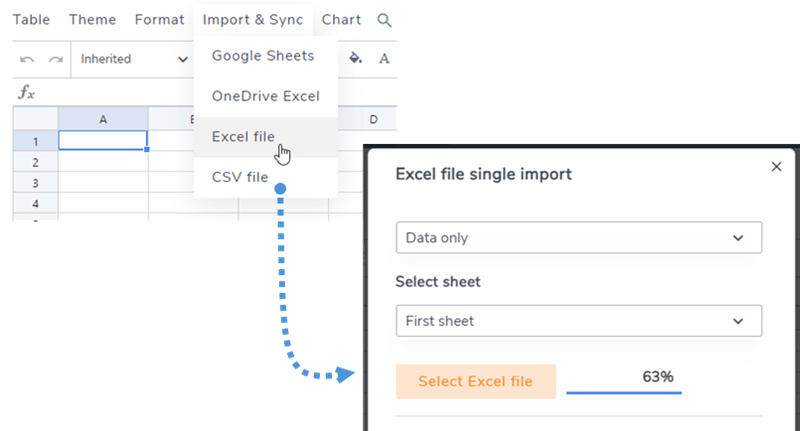
Task: Close the Excel file import dialog
Action: click(x=776, y=167)
